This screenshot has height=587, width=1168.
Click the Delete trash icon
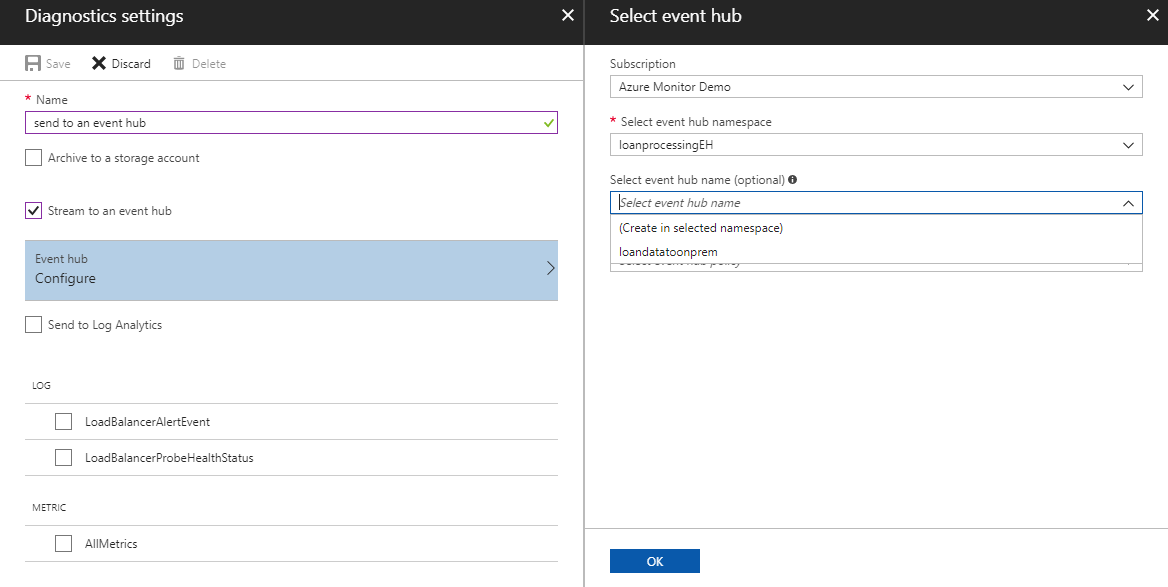(x=181, y=63)
